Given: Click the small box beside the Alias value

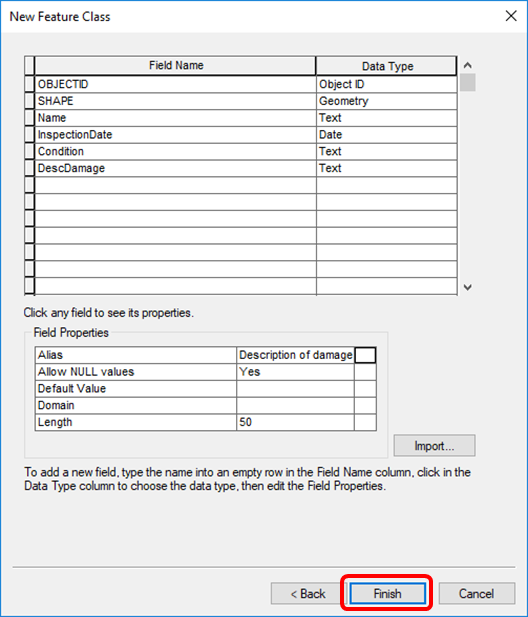Looking at the screenshot, I should click(x=365, y=355).
